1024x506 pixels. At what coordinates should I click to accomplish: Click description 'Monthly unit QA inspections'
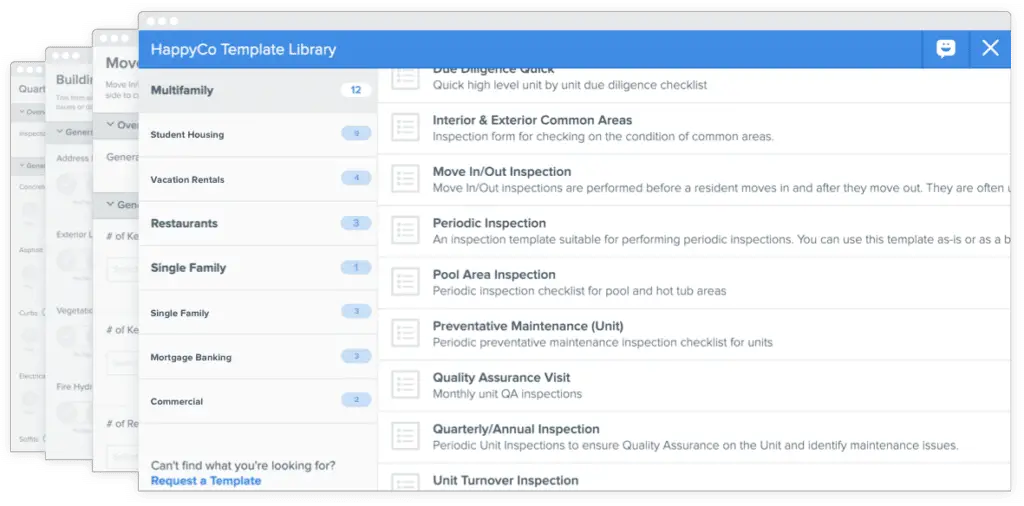pyautogui.click(x=507, y=394)
